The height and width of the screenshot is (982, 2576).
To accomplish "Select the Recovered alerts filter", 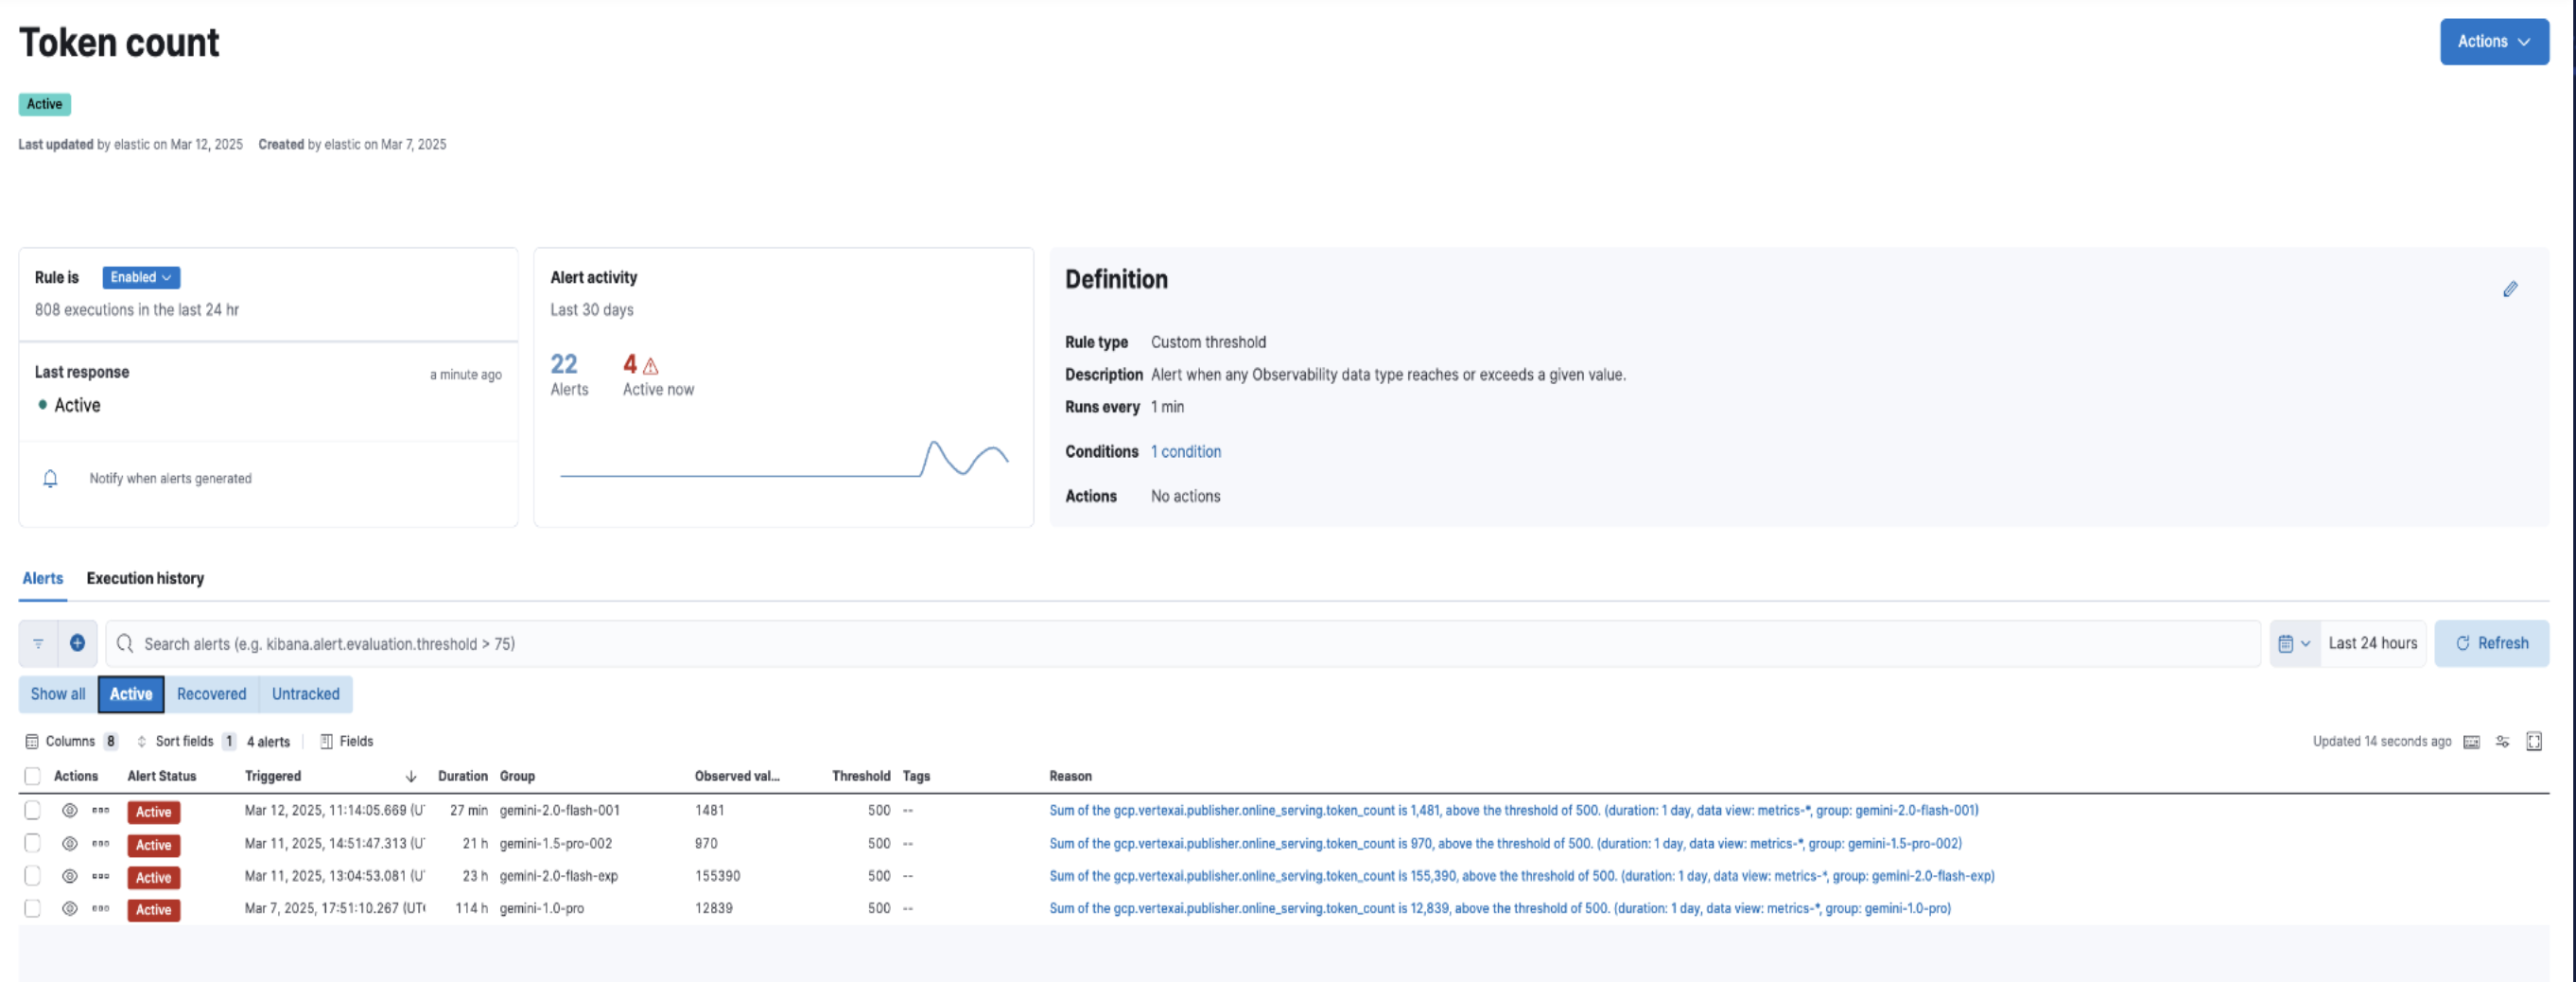I will [211, 694].
